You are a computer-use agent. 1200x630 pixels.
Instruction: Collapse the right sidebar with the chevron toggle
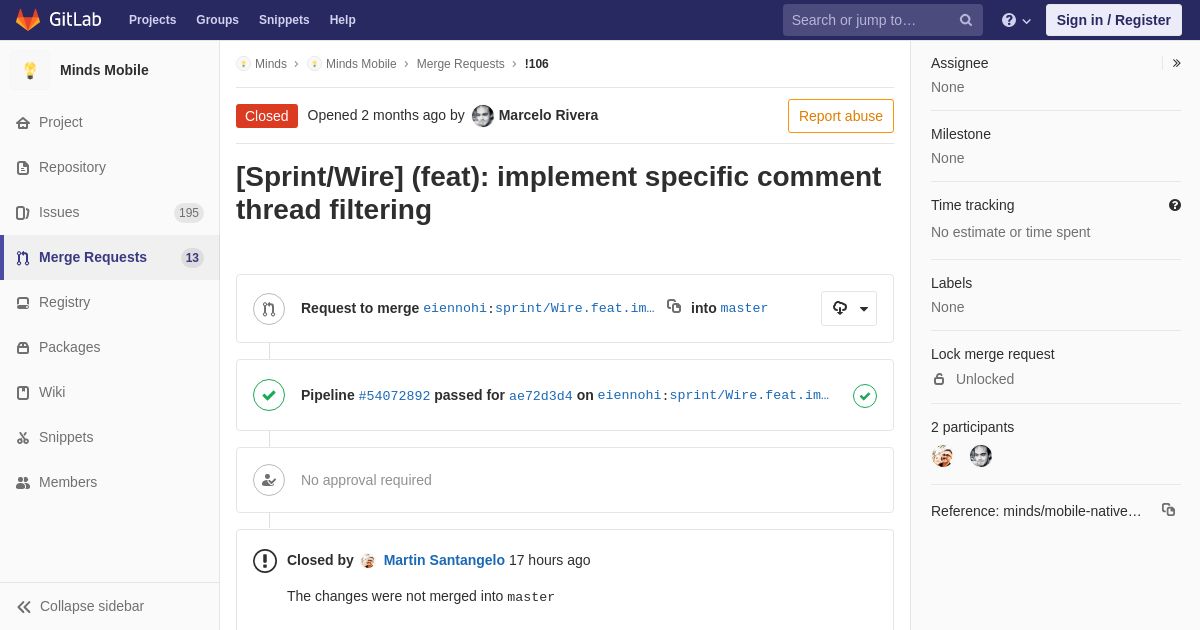point(1176,63)
